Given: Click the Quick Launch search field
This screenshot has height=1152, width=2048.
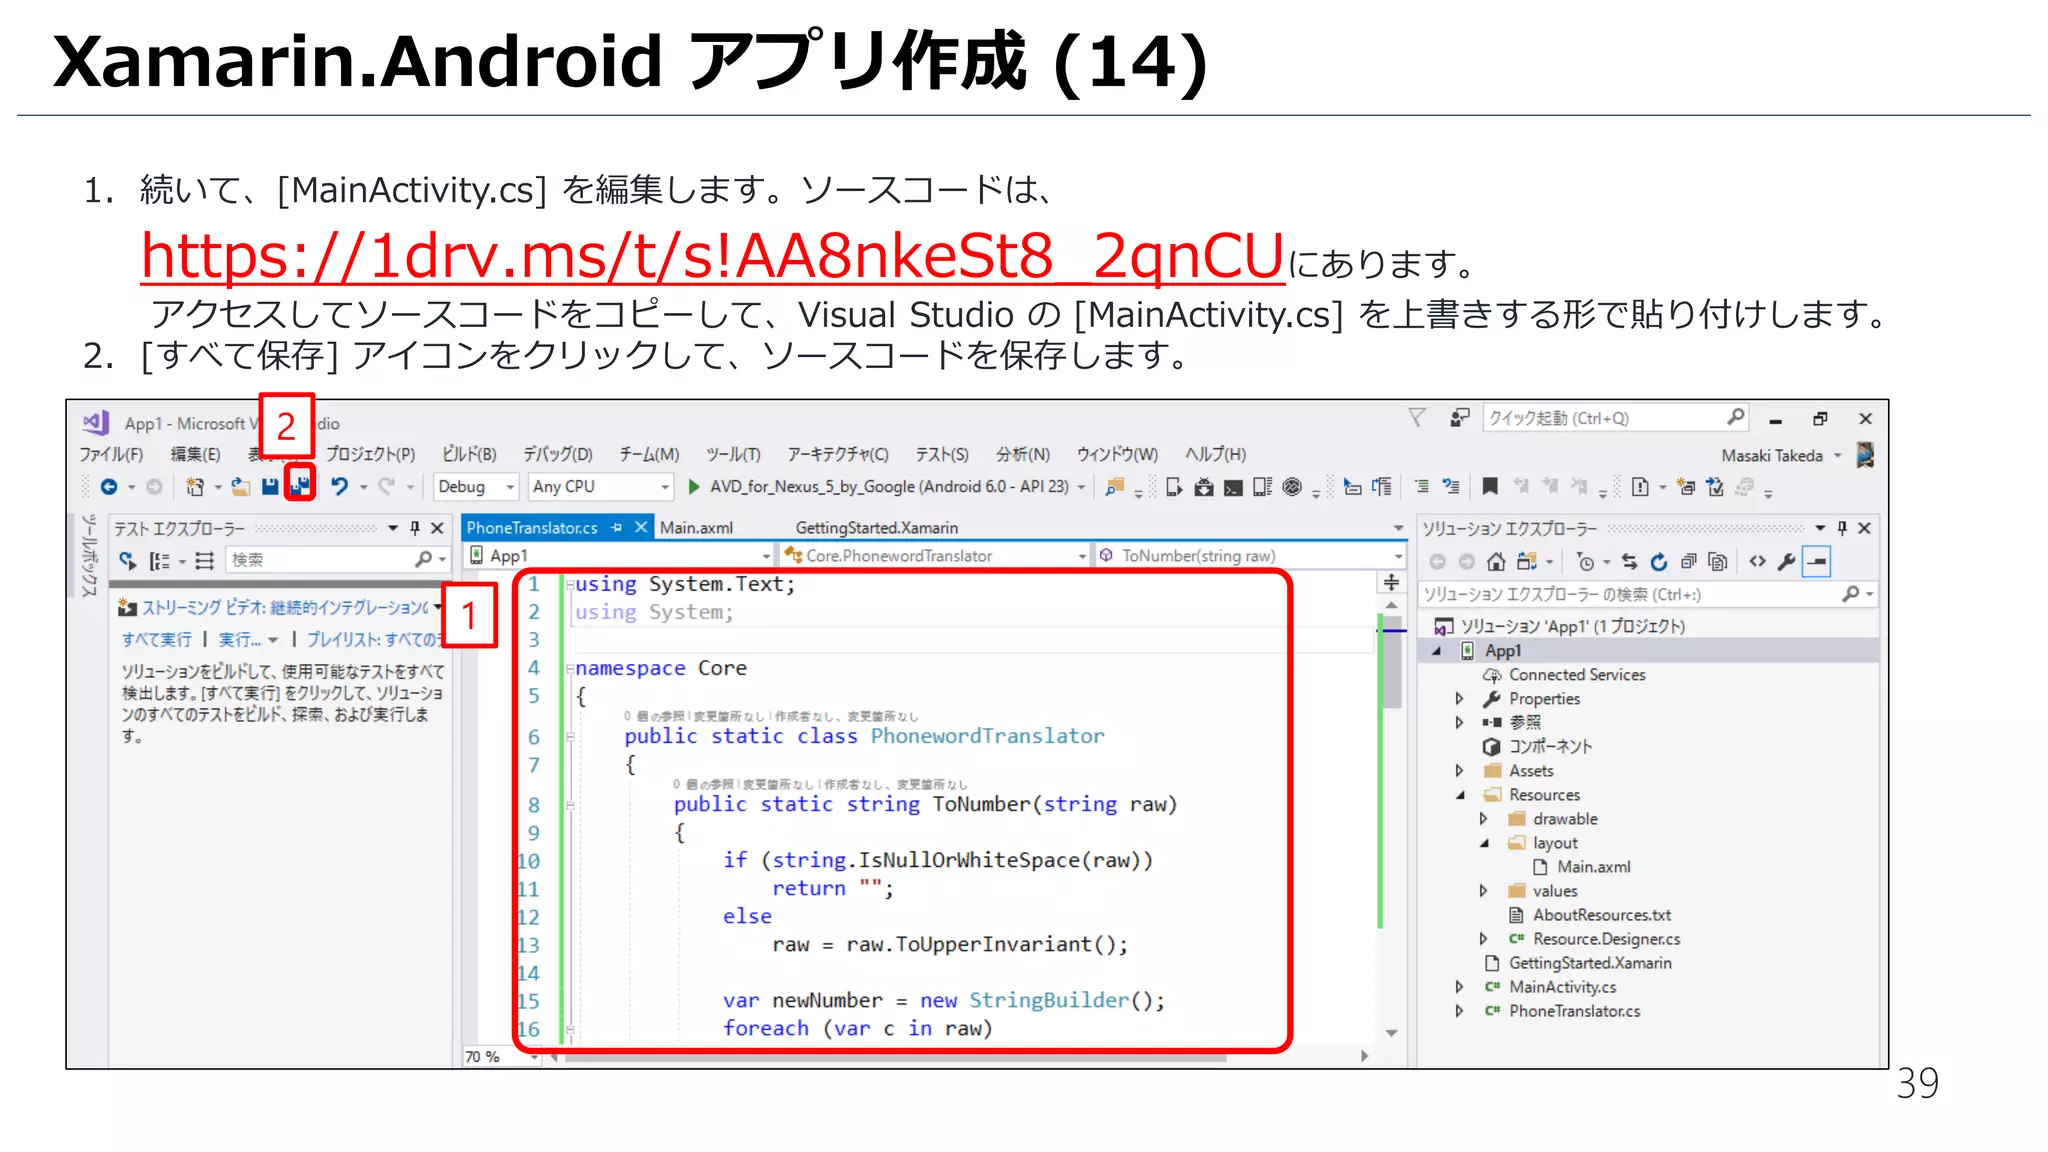Looking at the screenshot, I should click(x=1616, y=418).
